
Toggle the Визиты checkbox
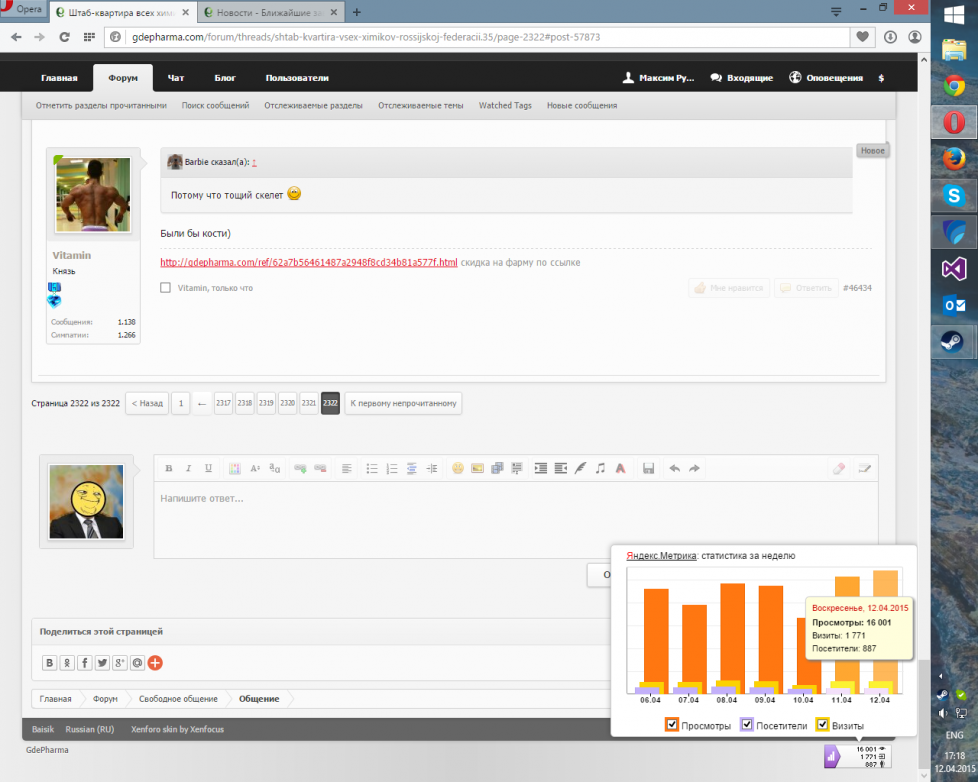coord(823,725)
